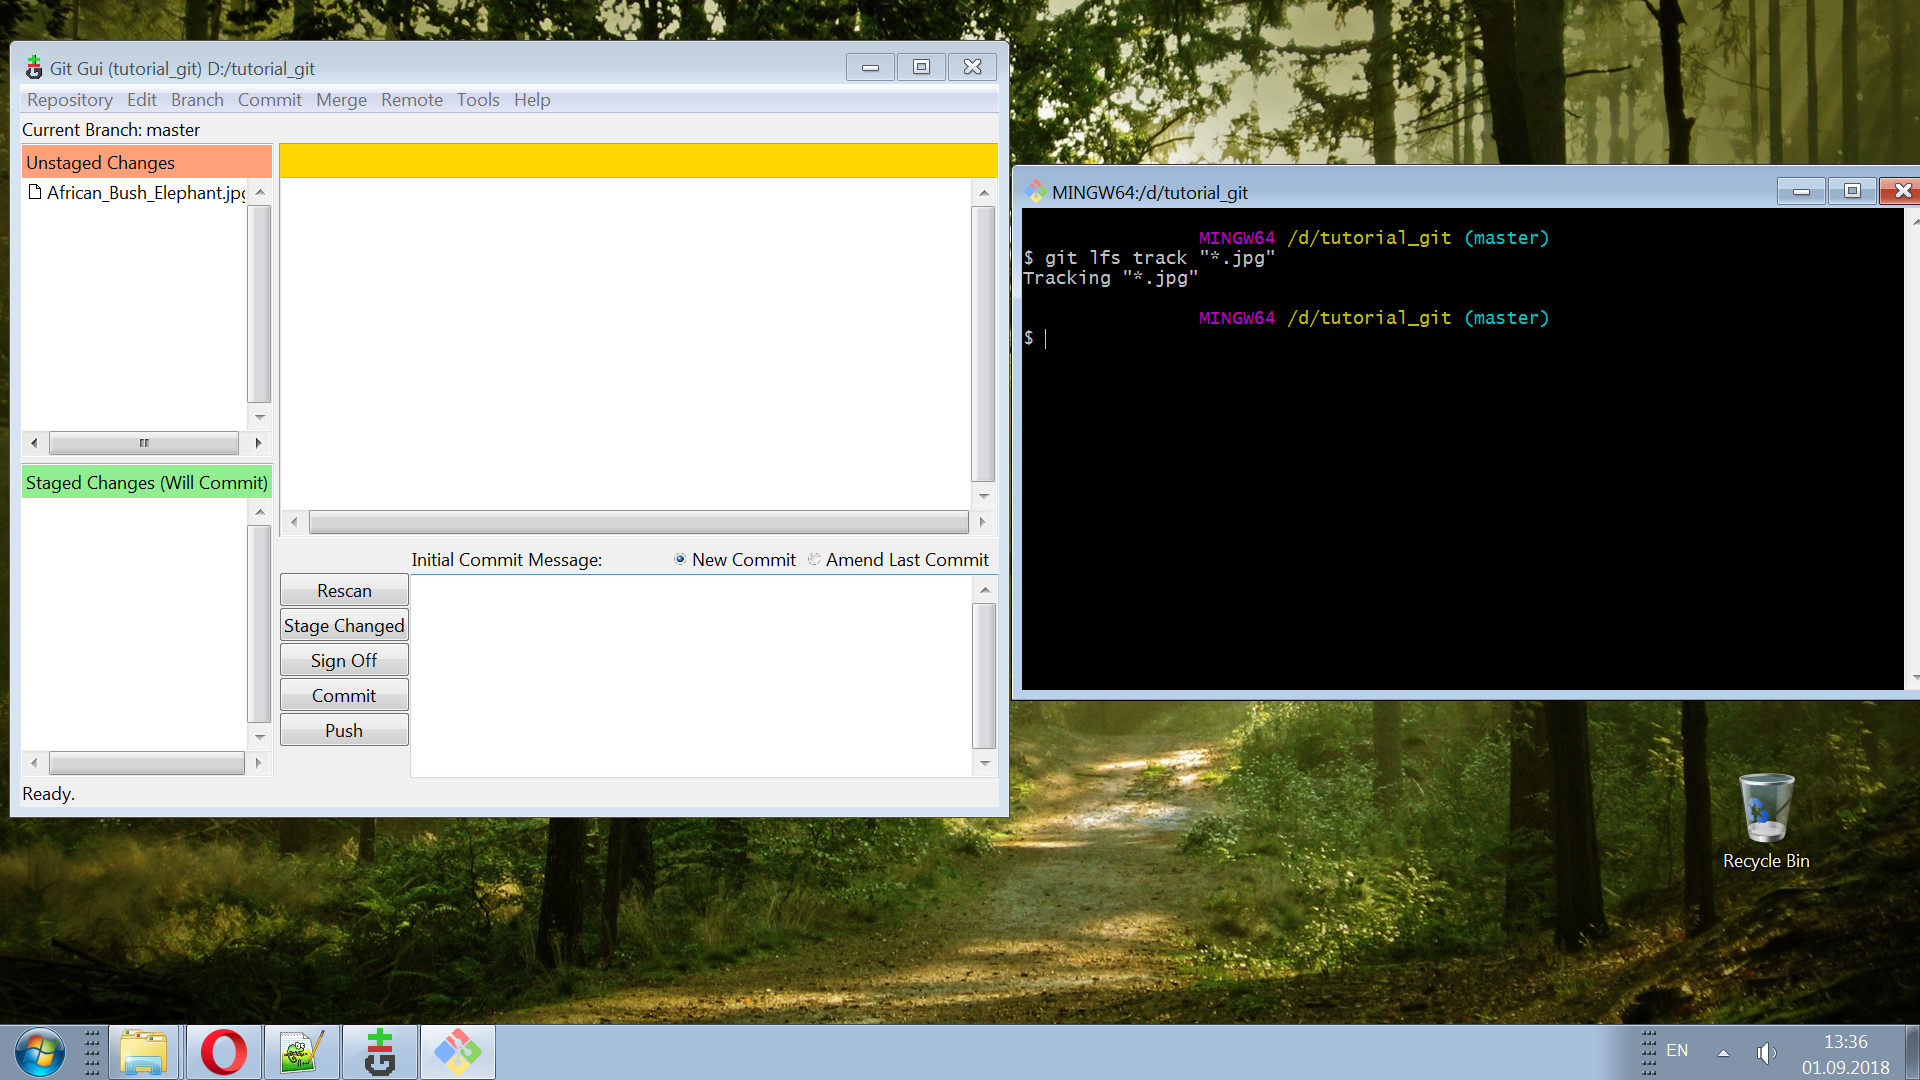The width and height of the screenshot is (1920, 1080).
Task: Click the Commit icon button
Action: pyautogui.click(x=343, y=695)
